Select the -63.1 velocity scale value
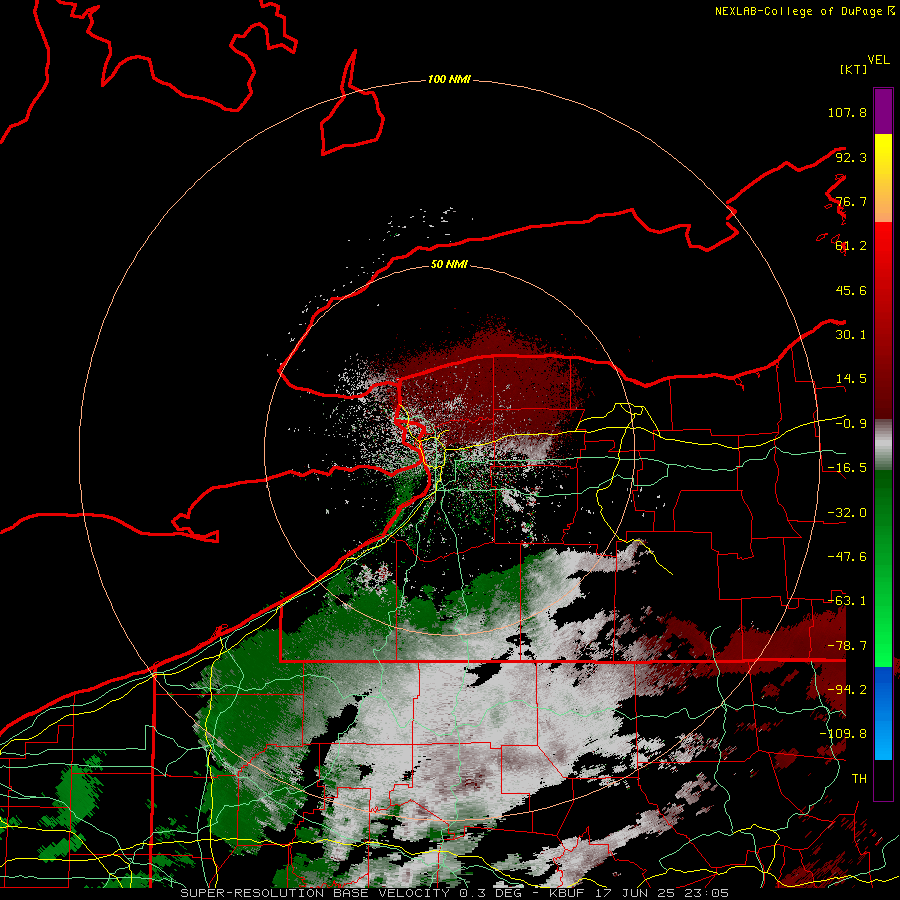The width and height of the screenshot is (900, 900). (x=847, y=601)
